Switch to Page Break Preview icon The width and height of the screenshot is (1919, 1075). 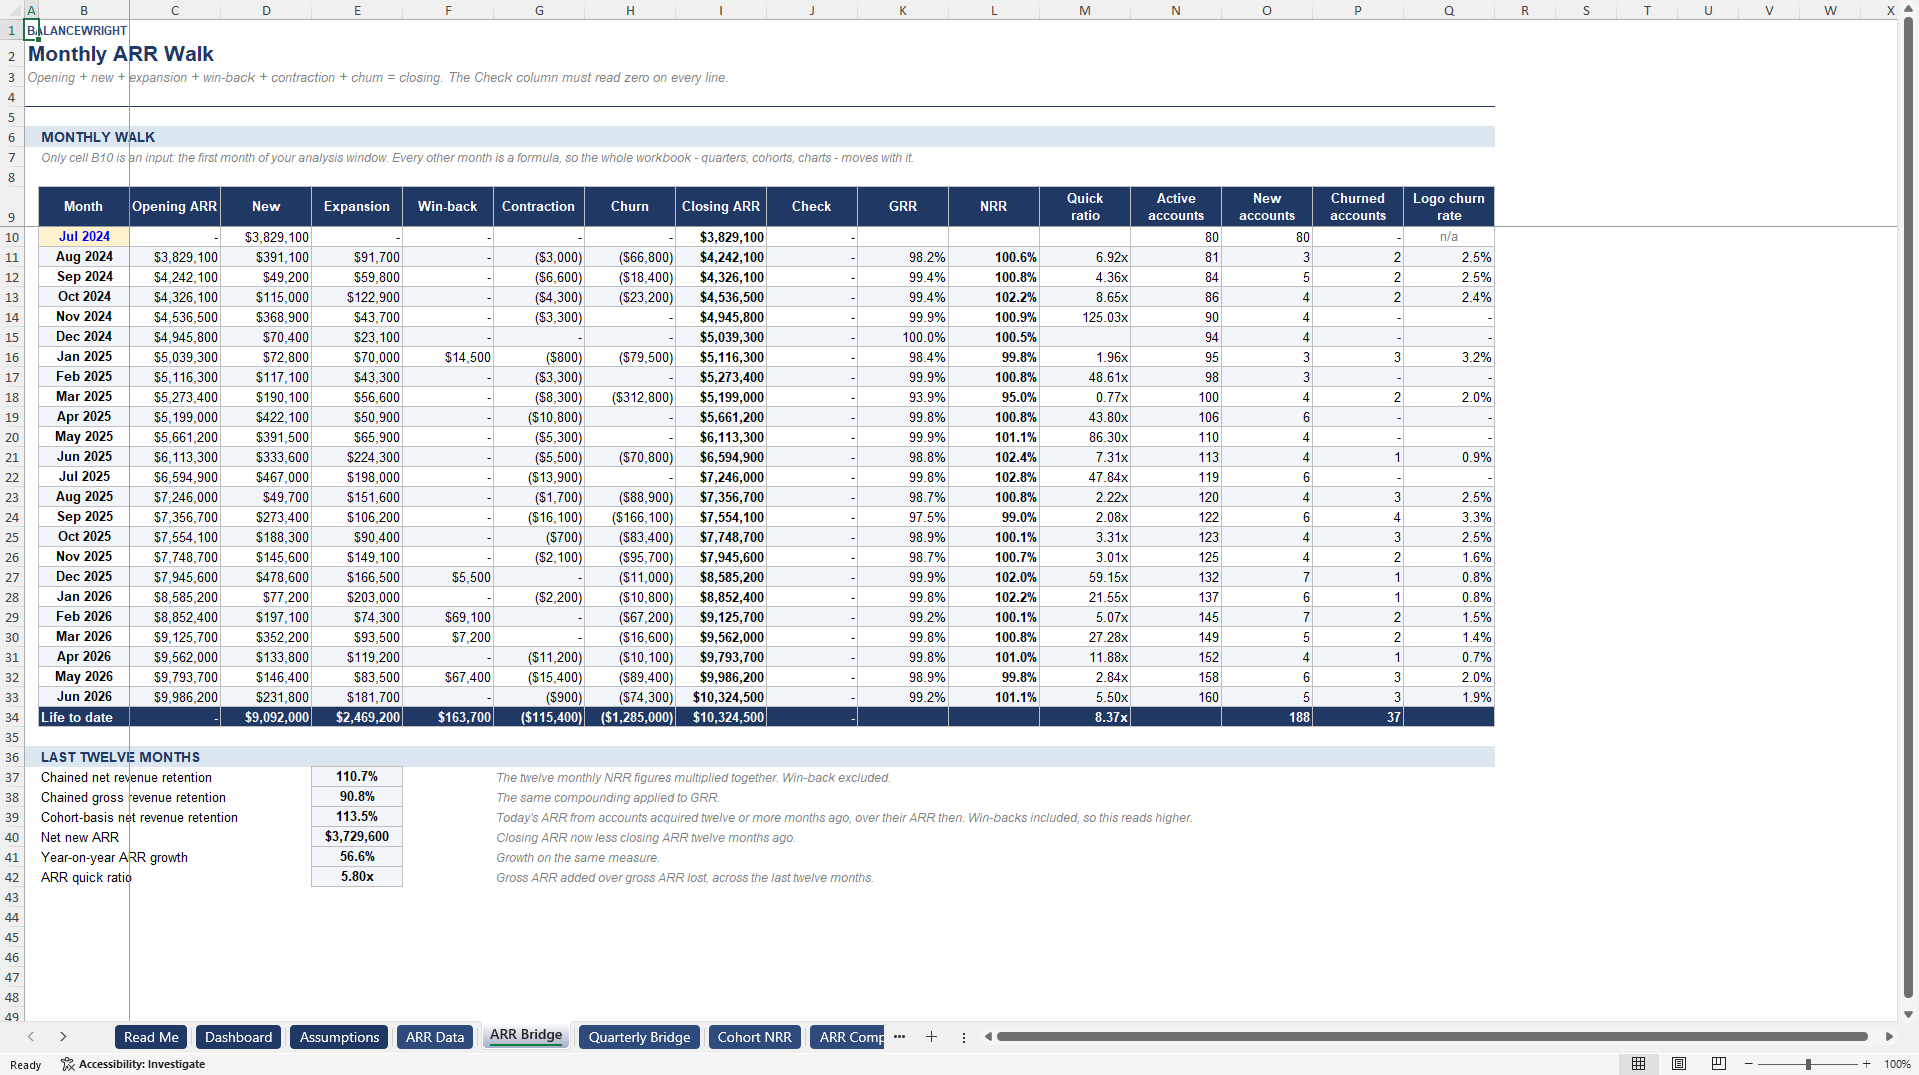[x=1718, y=1064]
